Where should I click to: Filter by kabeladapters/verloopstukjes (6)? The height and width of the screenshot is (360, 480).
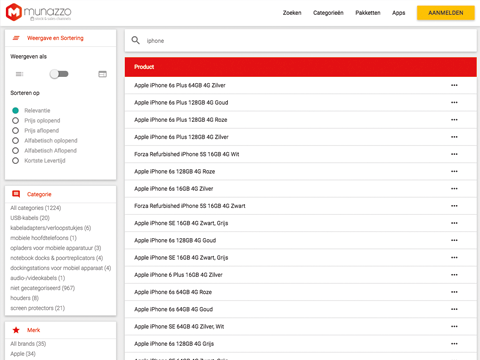(50, 228)
